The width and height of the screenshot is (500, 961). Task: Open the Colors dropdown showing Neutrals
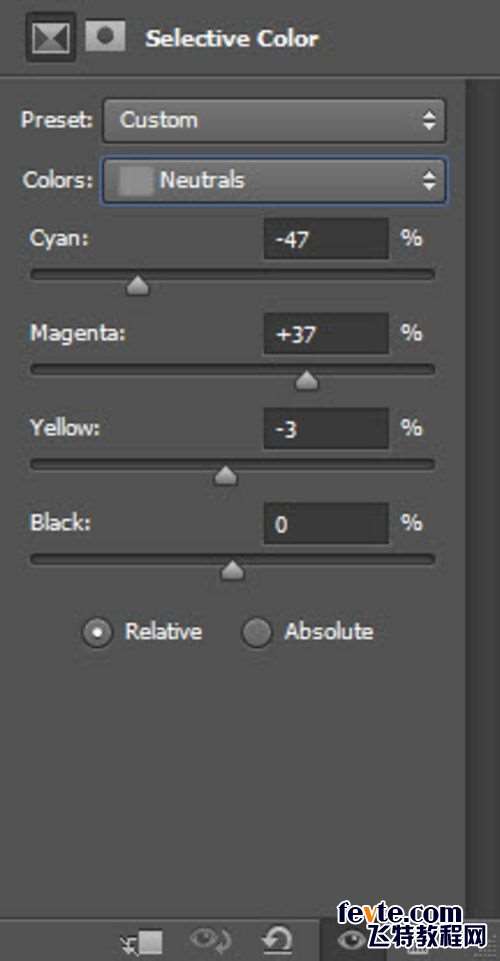[x=274, y=180]
